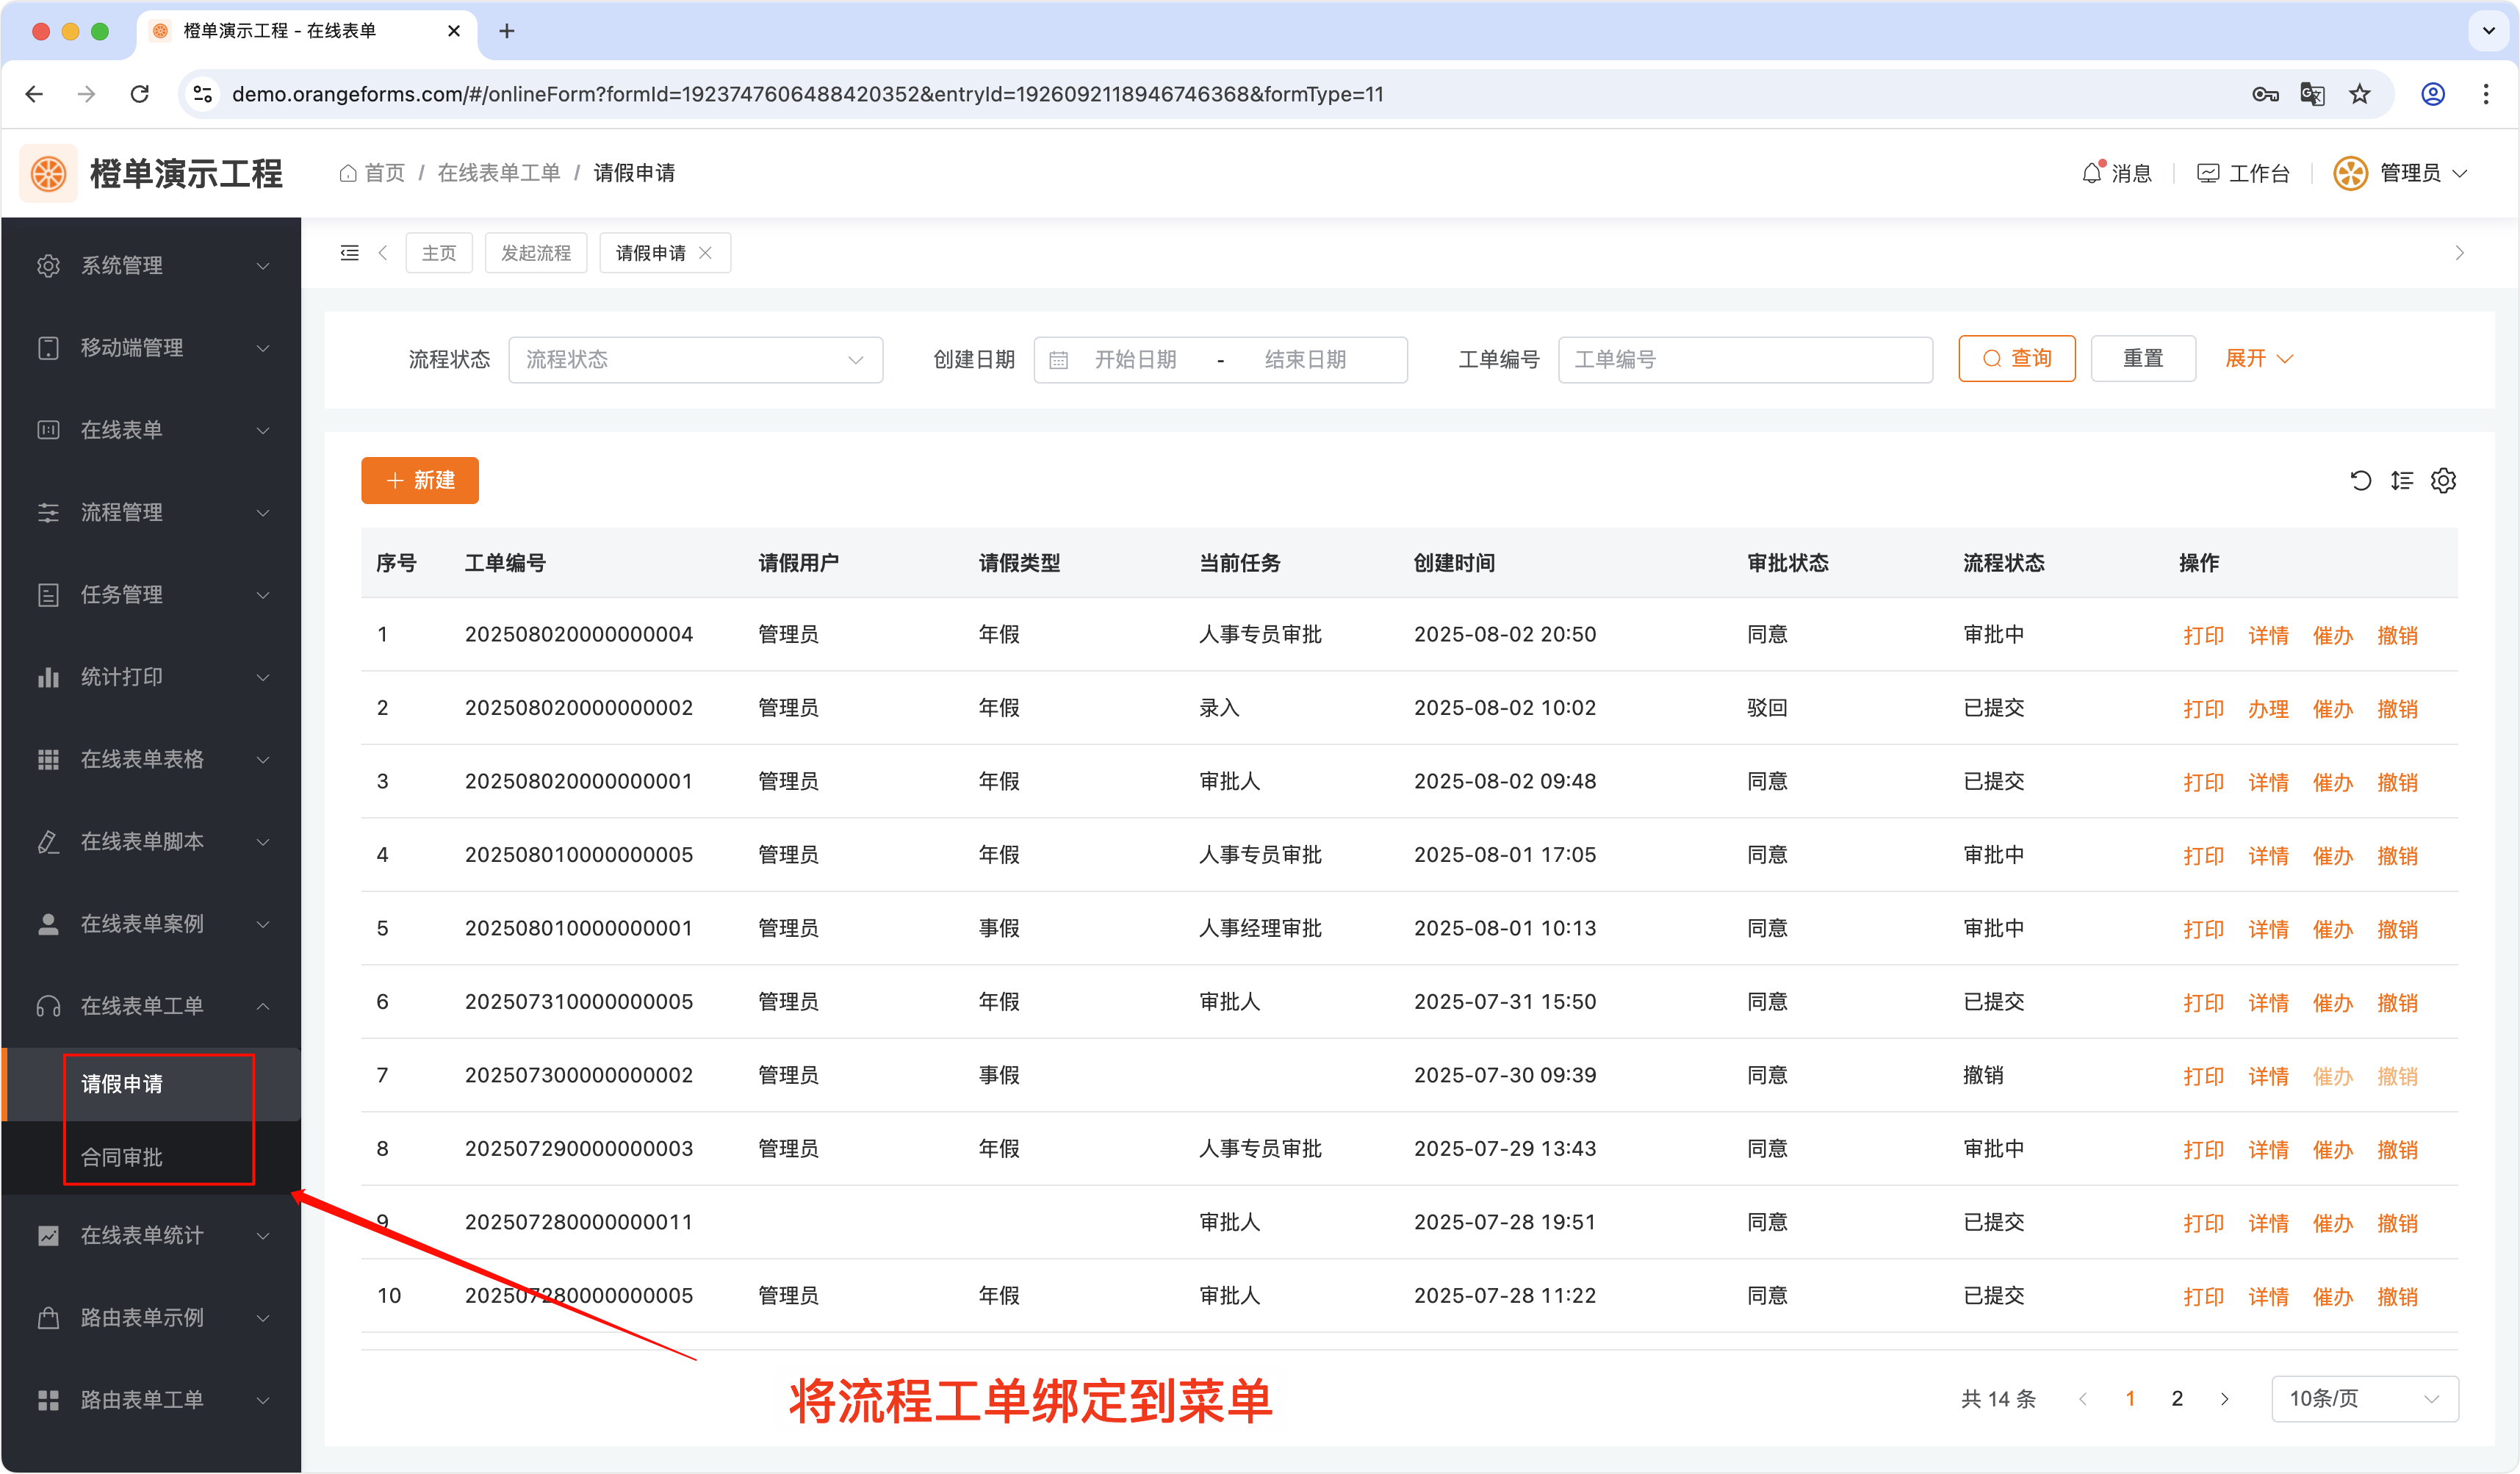2520x1474 pixels.
Task: Select the 请假申请 submenu item
Action: 151,1085
